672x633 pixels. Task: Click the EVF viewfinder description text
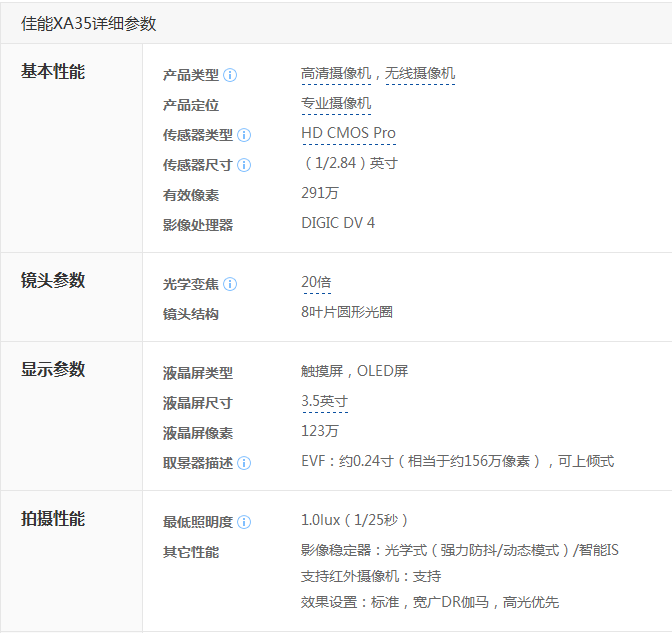pyautogui.click(x=457, y=461)
